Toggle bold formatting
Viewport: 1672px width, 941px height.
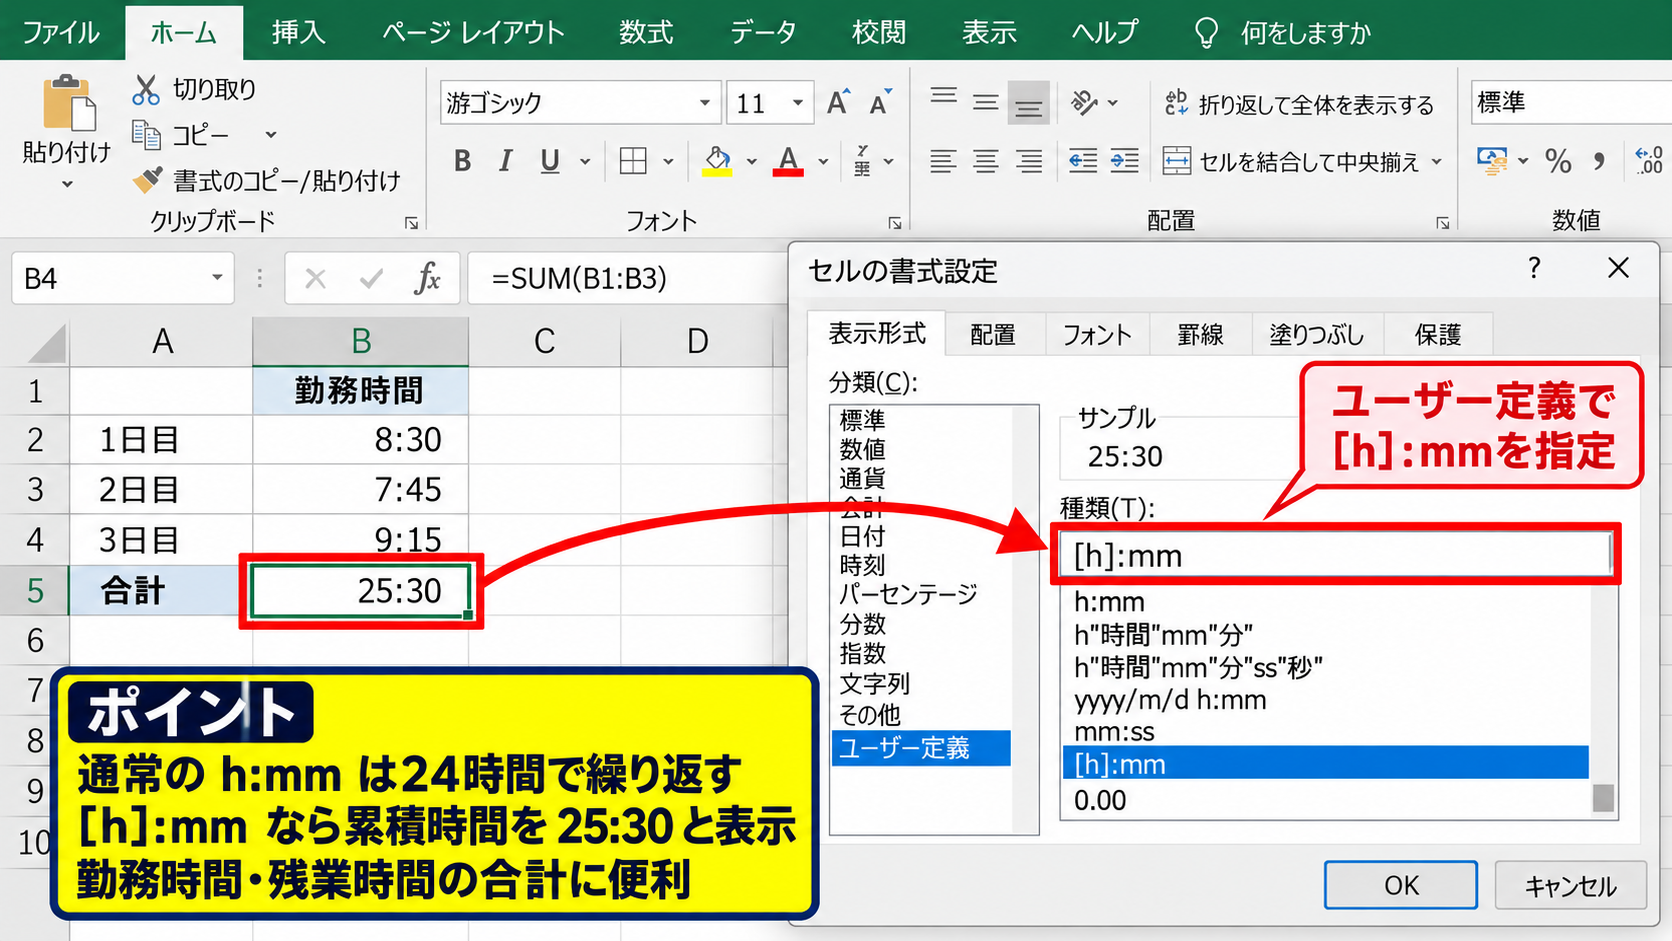pos(462,161)
